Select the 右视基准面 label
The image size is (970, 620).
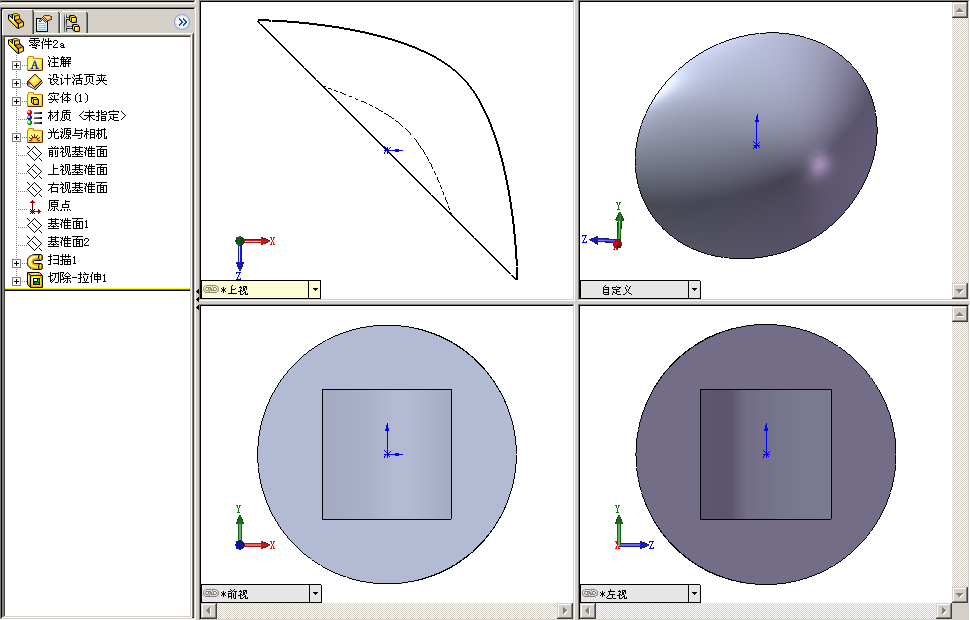pos(77,187)
